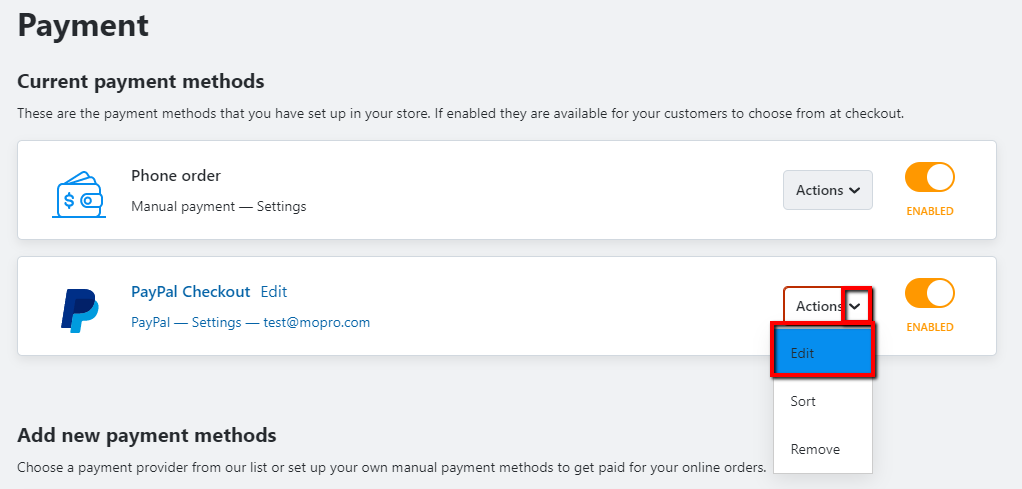Click ENABLED label under PayPal toggle

click(x=929, y=327)
